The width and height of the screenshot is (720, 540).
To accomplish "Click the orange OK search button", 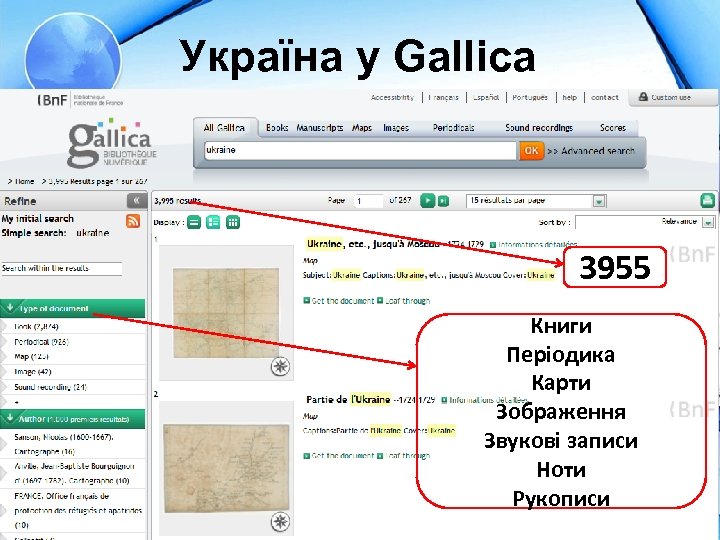I will pos(531,151).
